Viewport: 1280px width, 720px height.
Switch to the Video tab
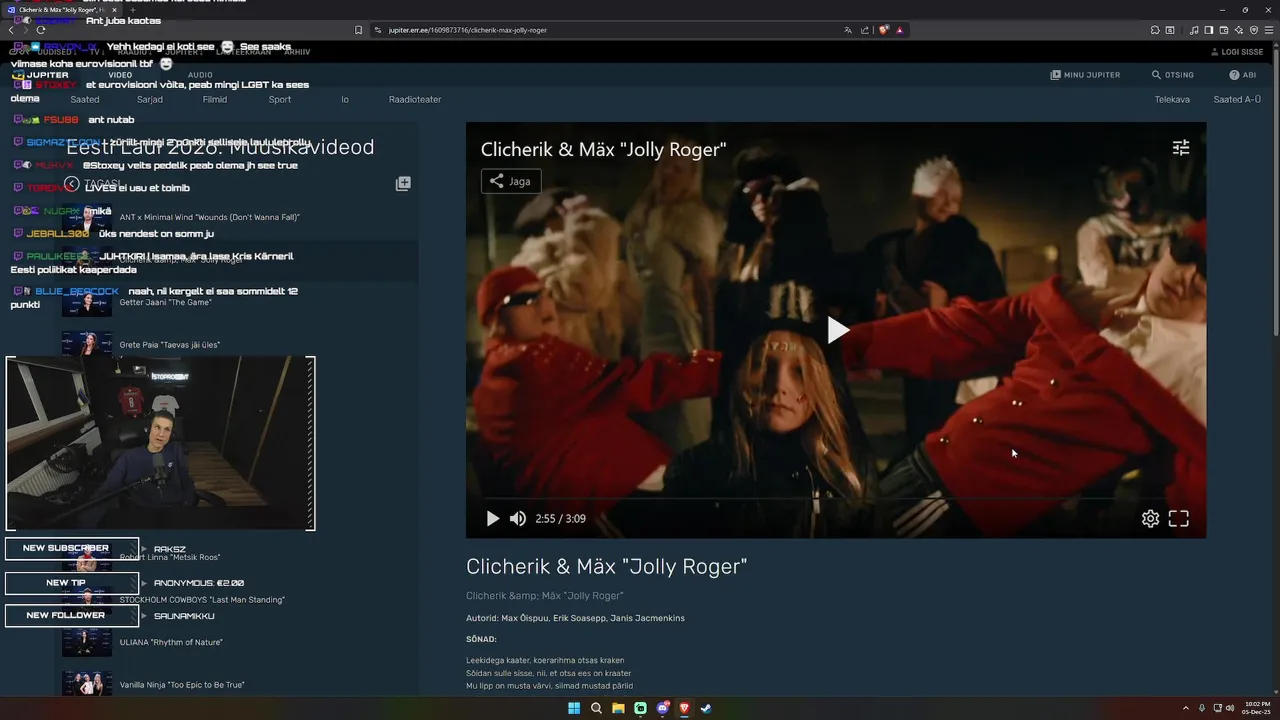[x=120, y=75]
